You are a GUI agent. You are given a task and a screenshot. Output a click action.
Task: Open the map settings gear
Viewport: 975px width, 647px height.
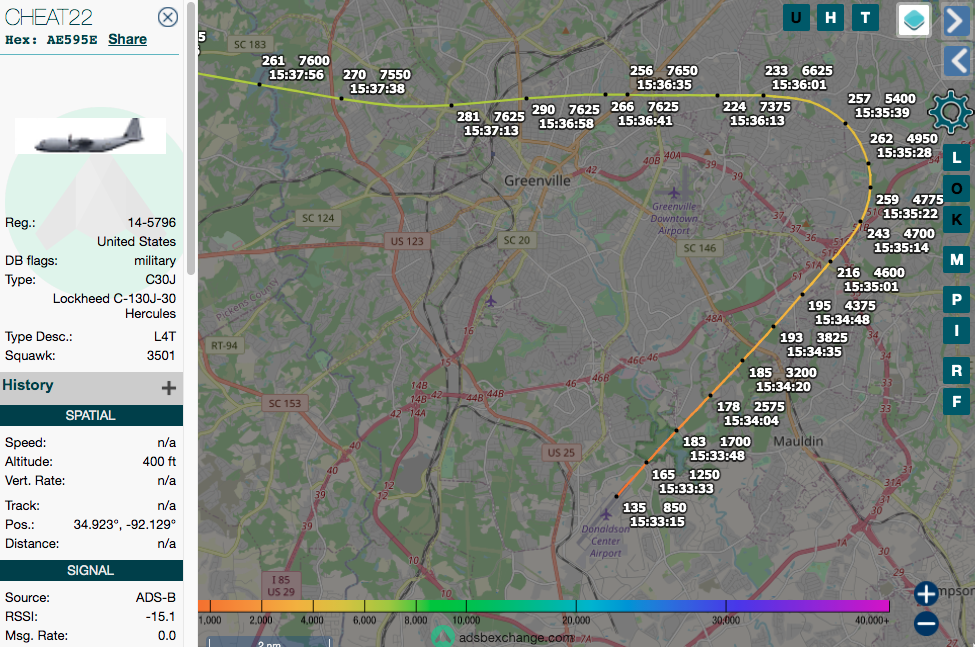[950, 112]
